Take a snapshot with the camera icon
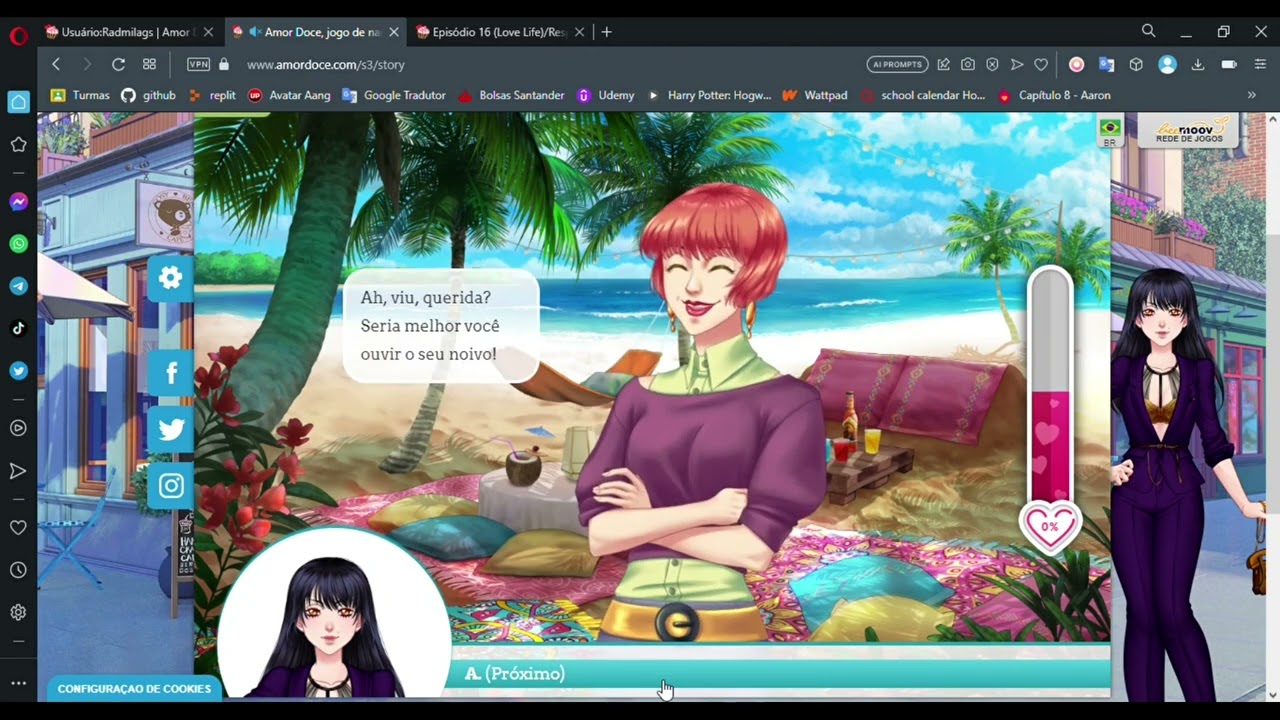This screenshot has width=1280, height=720. [968, 64]
